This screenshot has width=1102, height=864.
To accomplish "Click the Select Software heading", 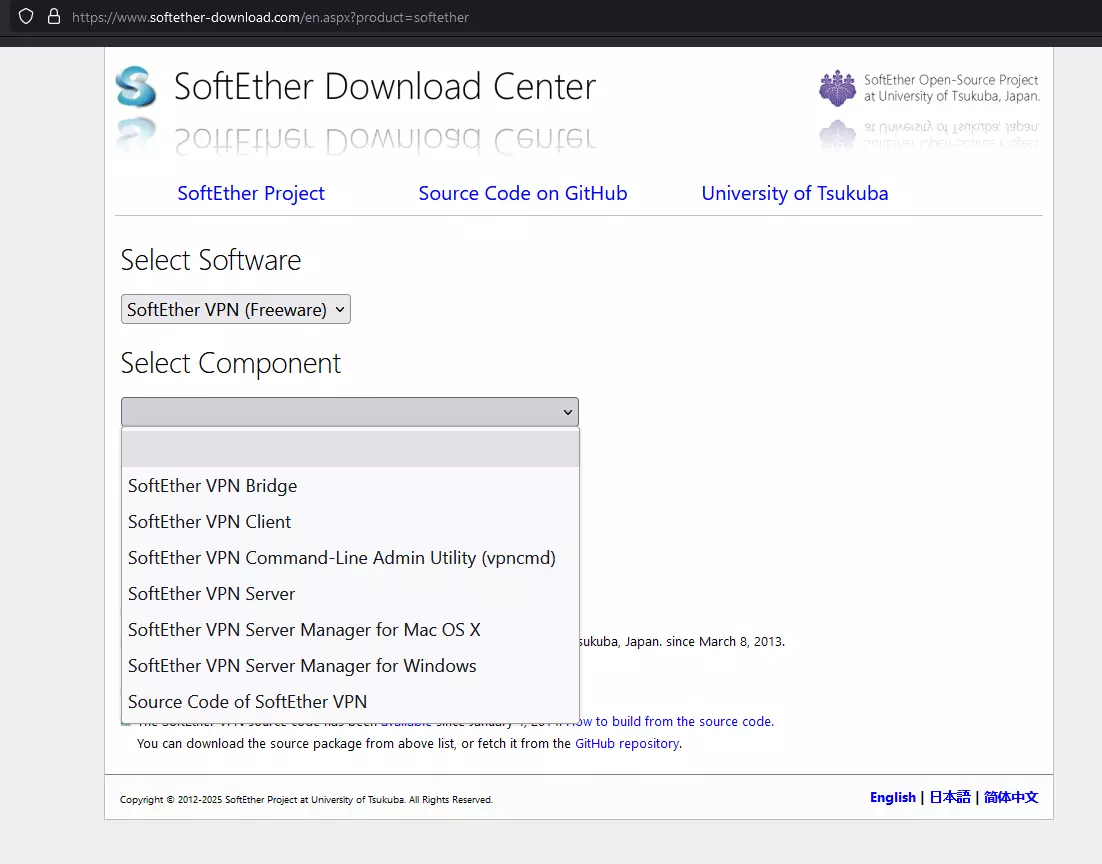I will point(211,260).
